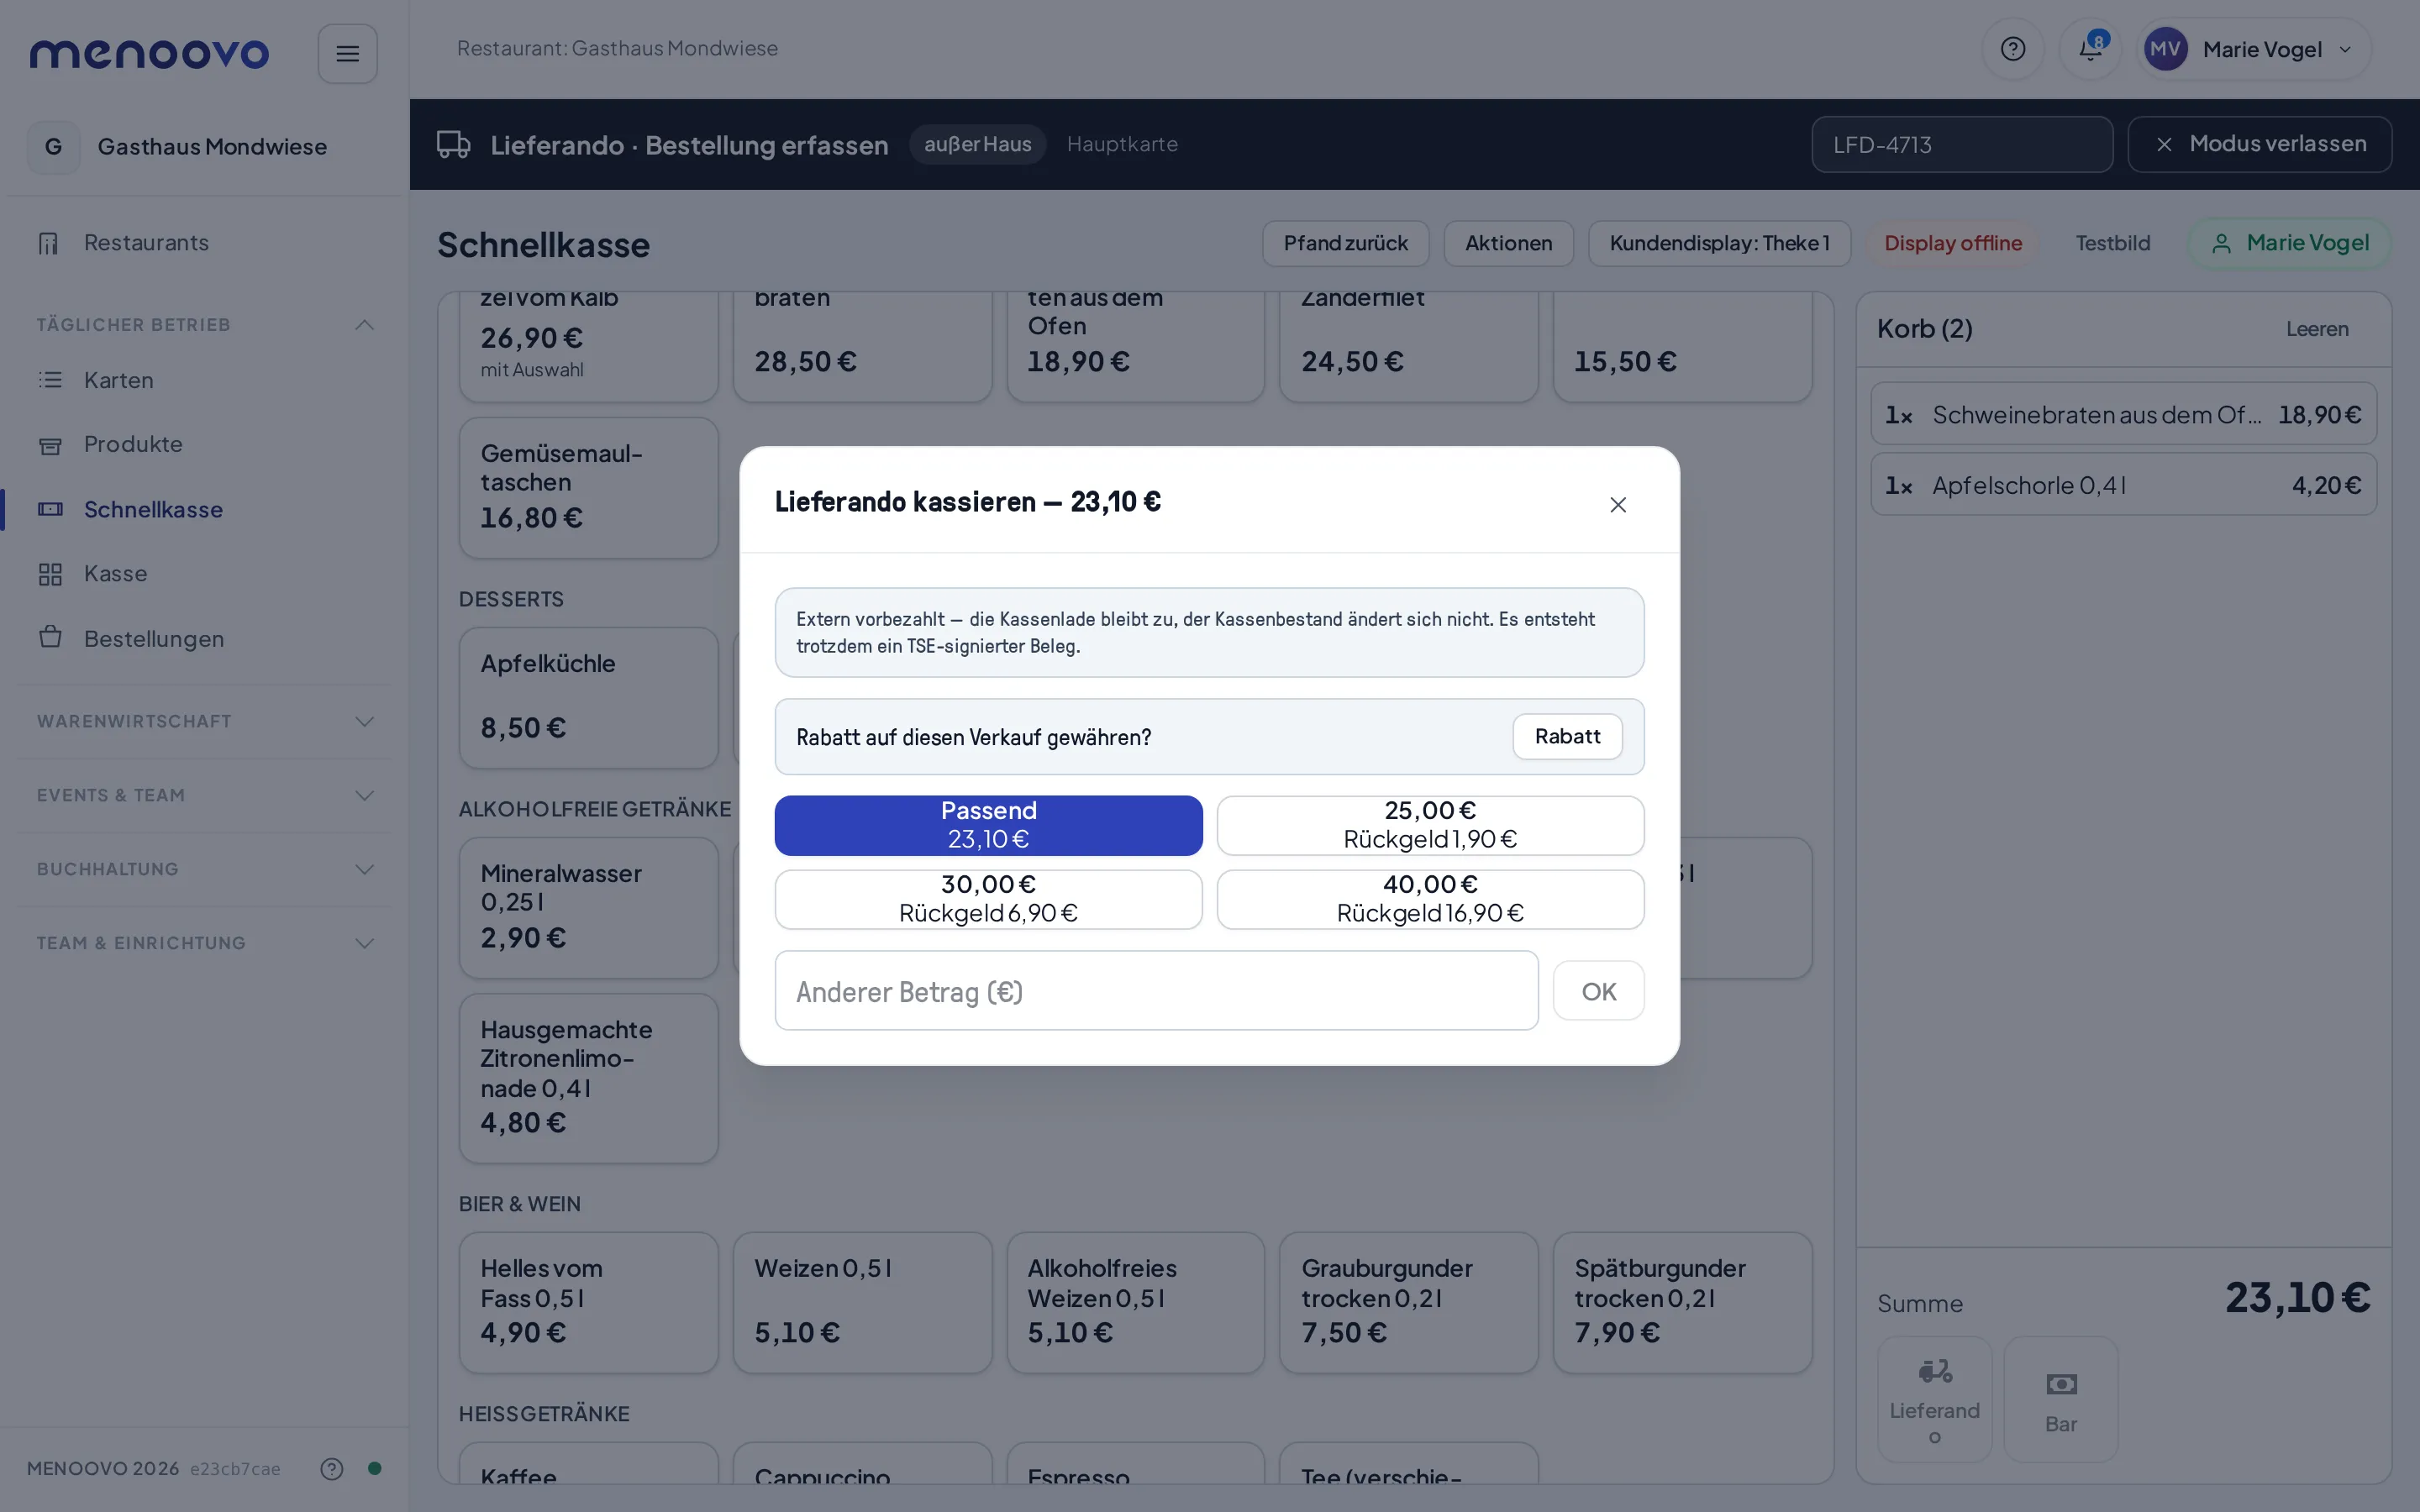The width and height of the screenshot is (2420, 1512).
Task: Click Leeren to empty the Korb
Action: point(2317,329)
